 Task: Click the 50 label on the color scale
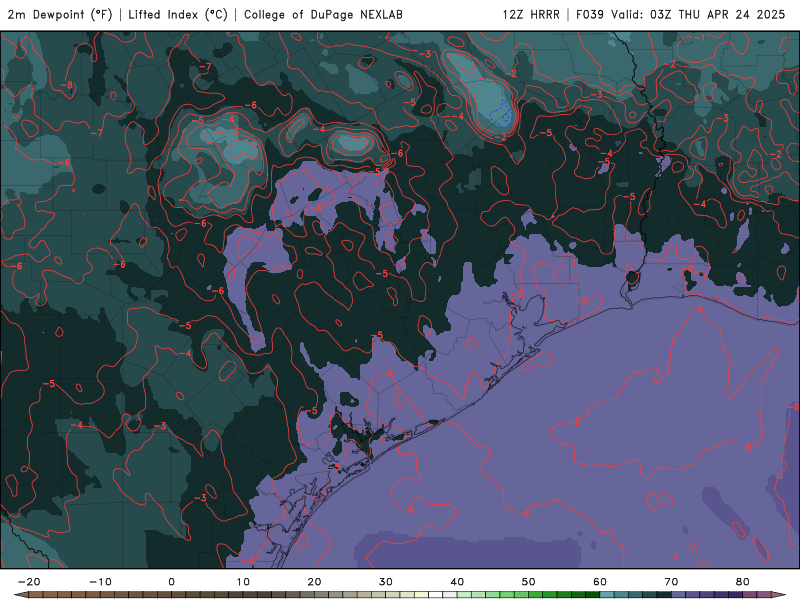(529, 582)
